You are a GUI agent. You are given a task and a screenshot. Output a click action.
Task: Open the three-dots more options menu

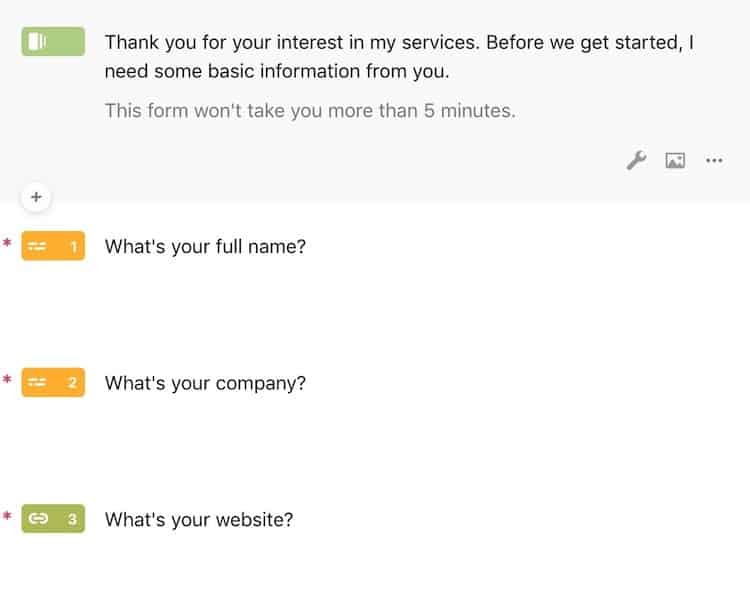click(x=714, y=160)
